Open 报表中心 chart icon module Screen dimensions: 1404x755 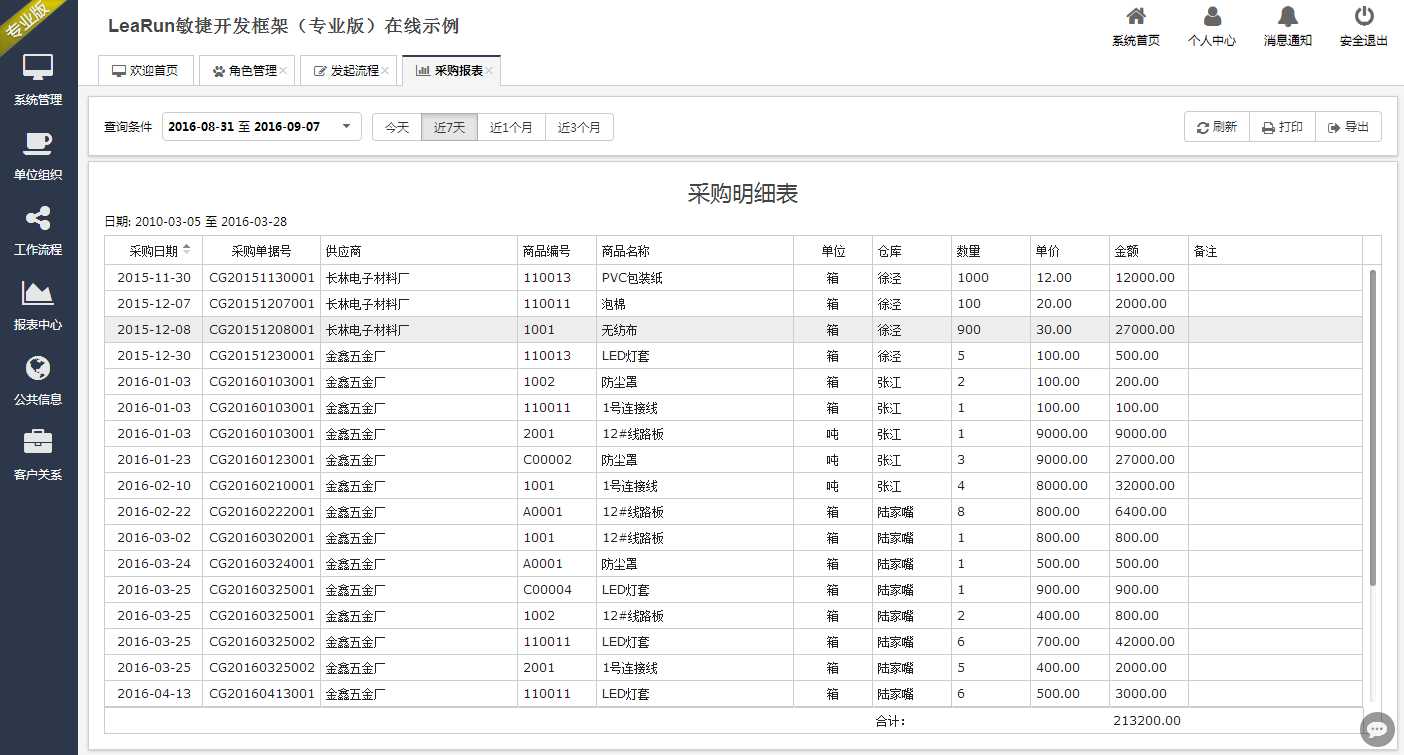click(x=38, y=305)
